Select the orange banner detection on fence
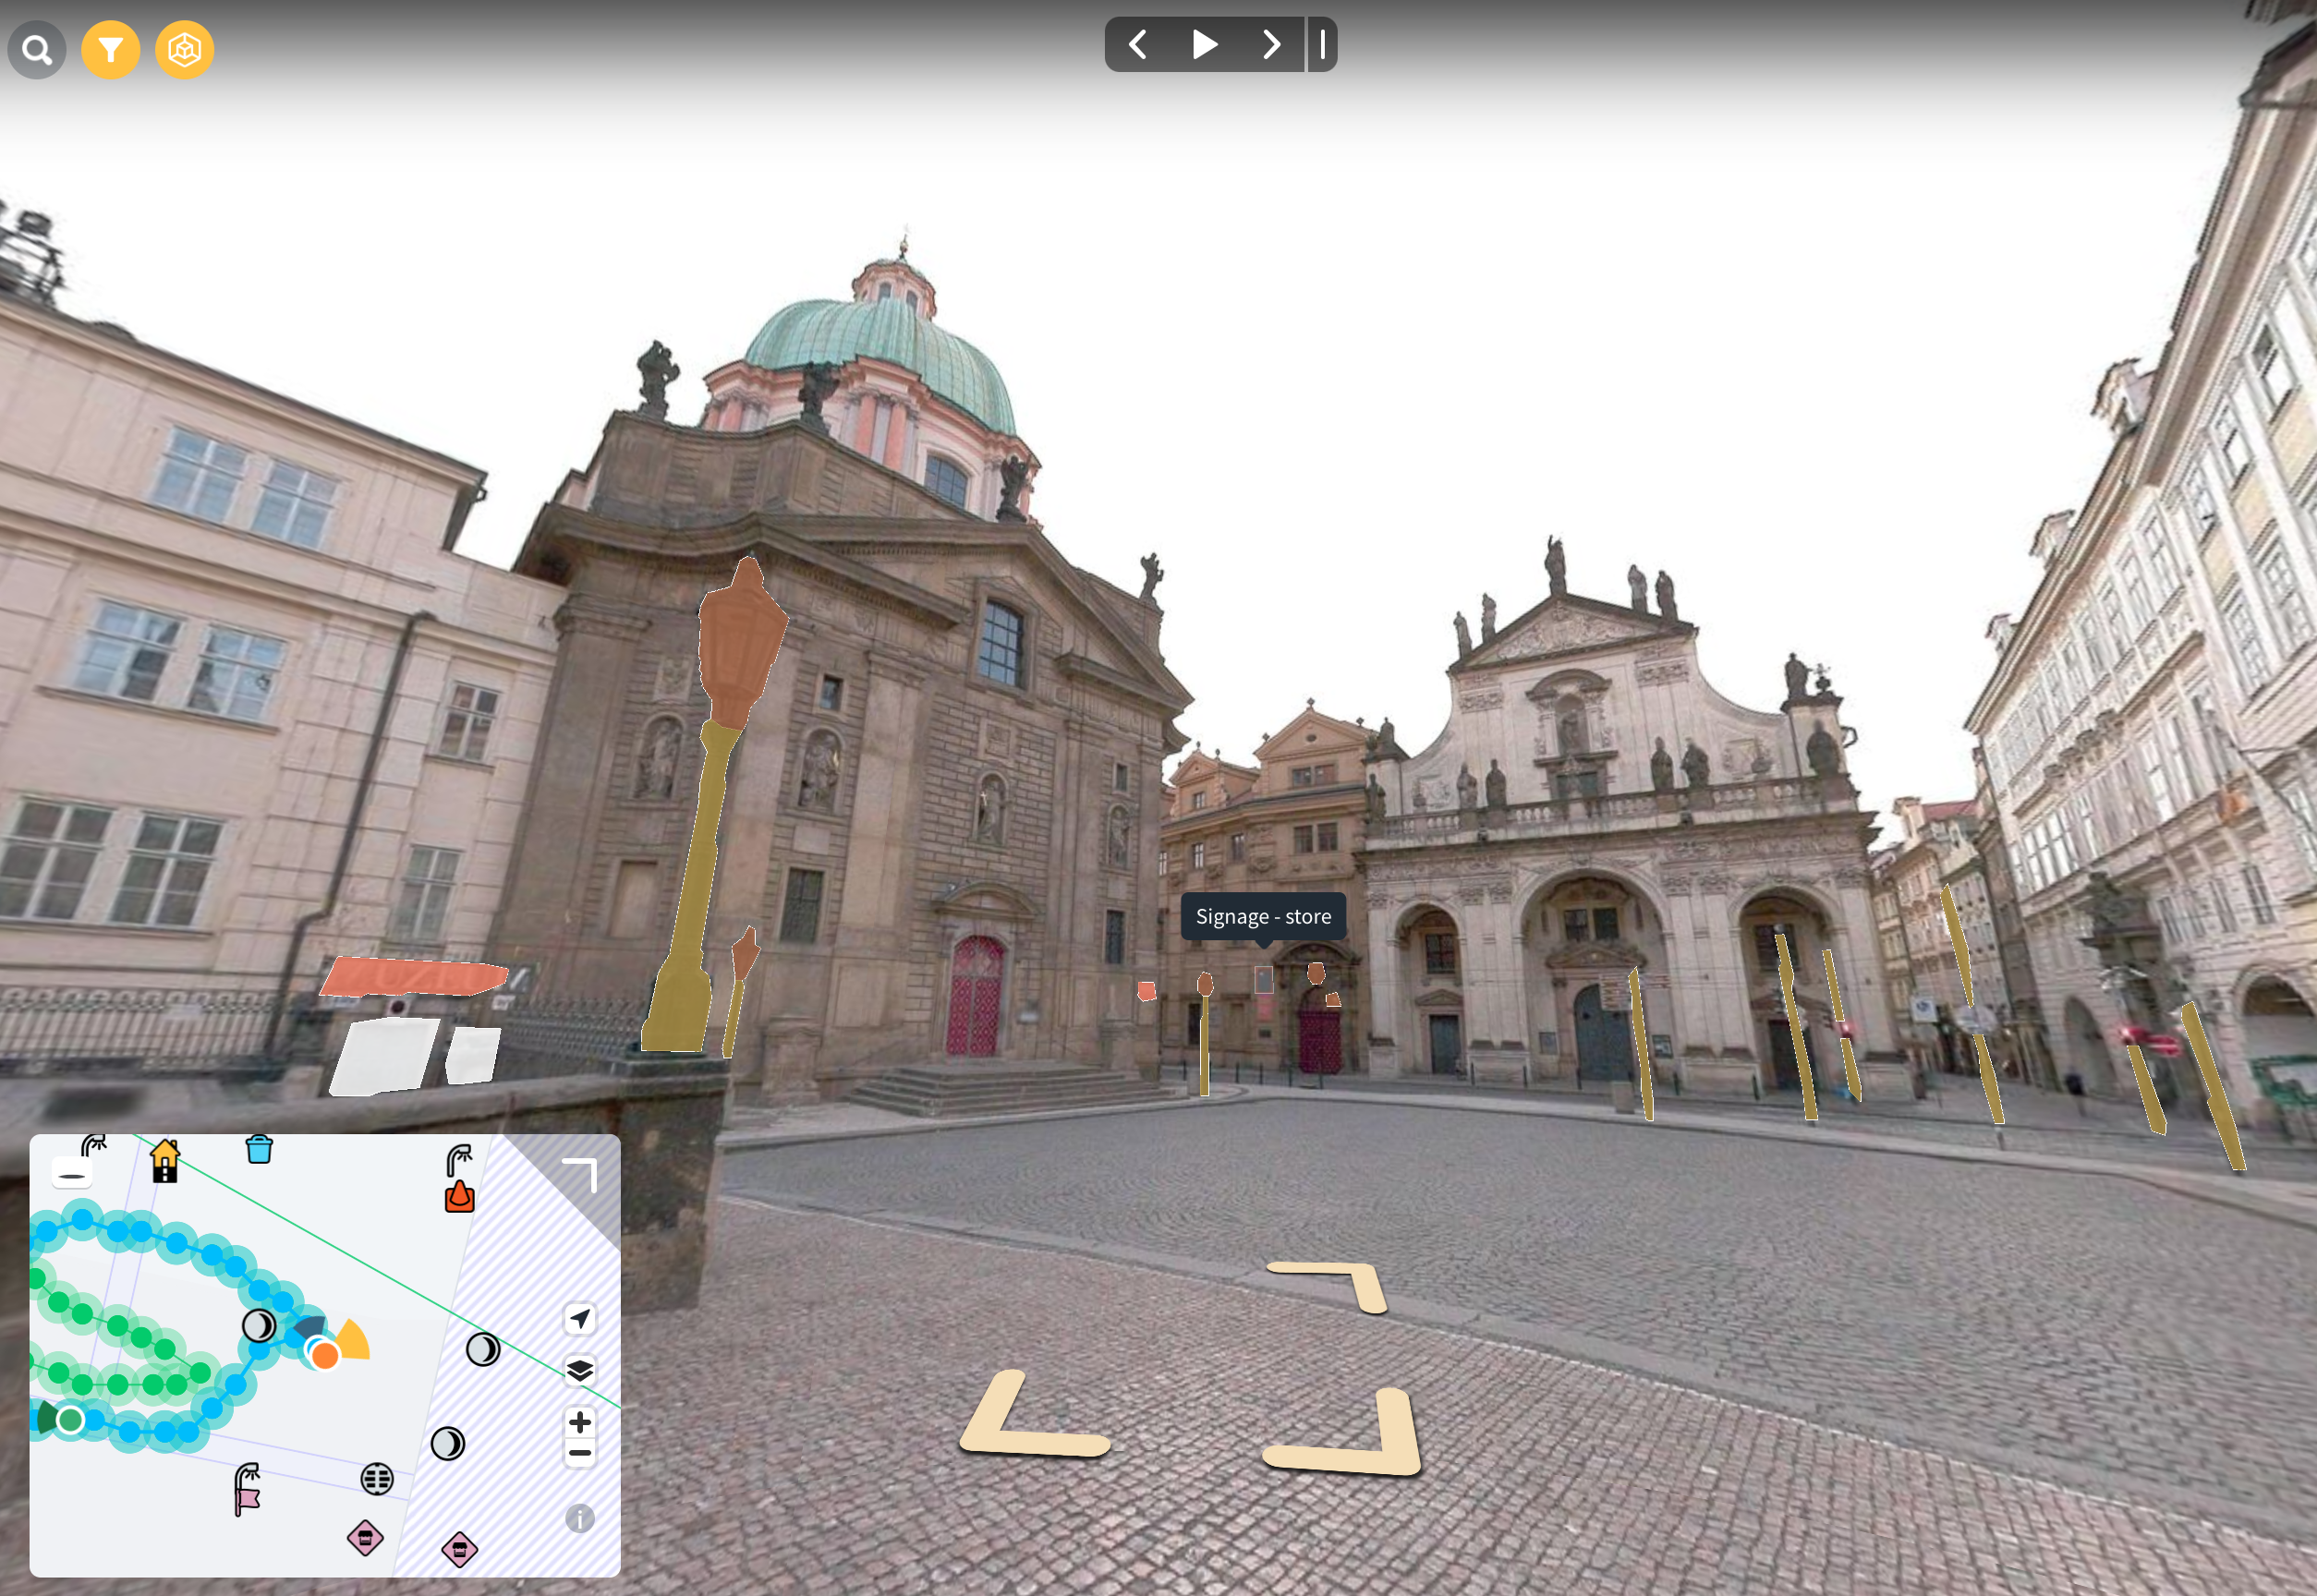This screenshot has height=1596, width=2317. 413,977
